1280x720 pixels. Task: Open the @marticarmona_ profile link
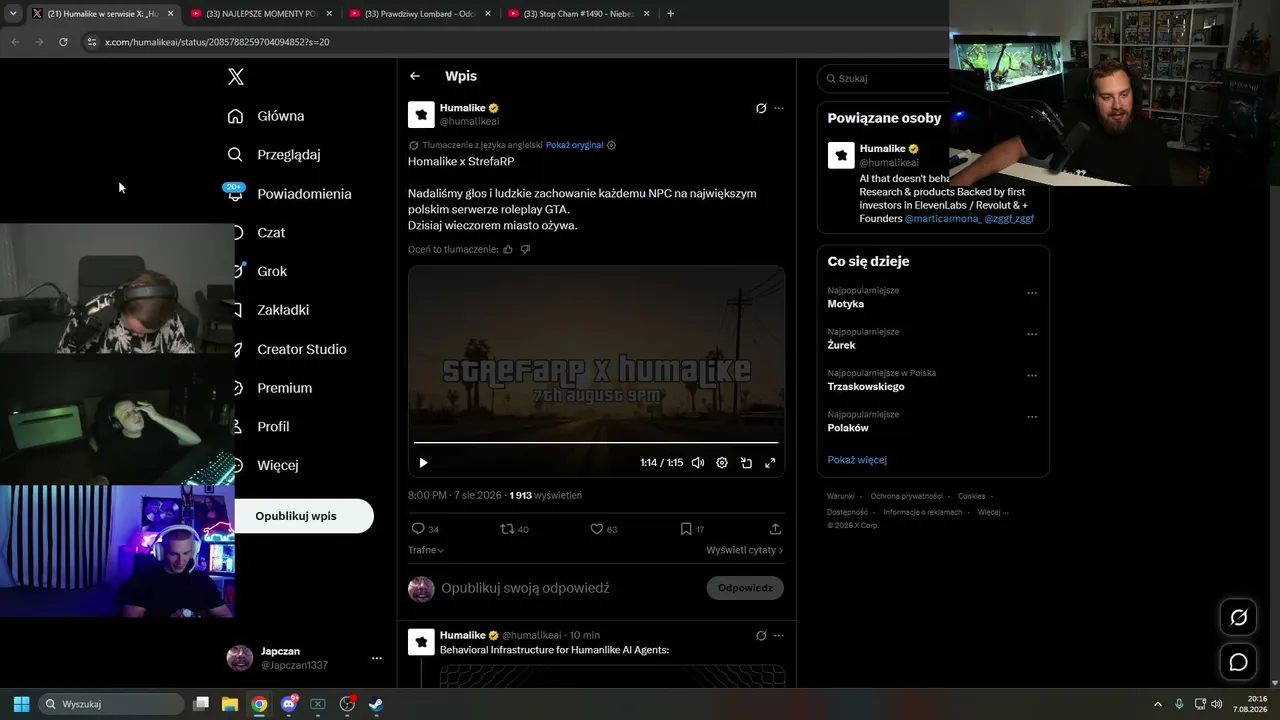pos(942,218)
